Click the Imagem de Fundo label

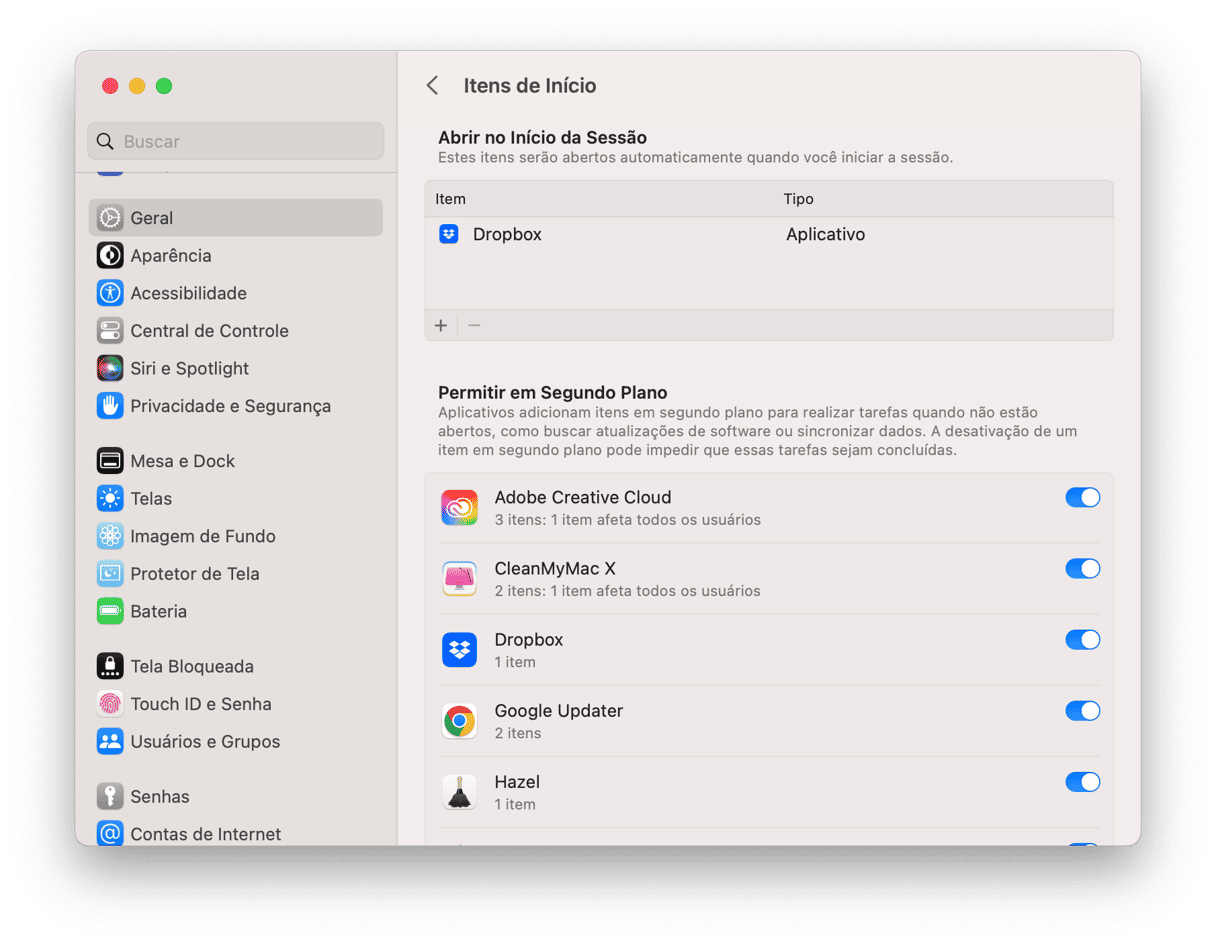coord(203,536)
